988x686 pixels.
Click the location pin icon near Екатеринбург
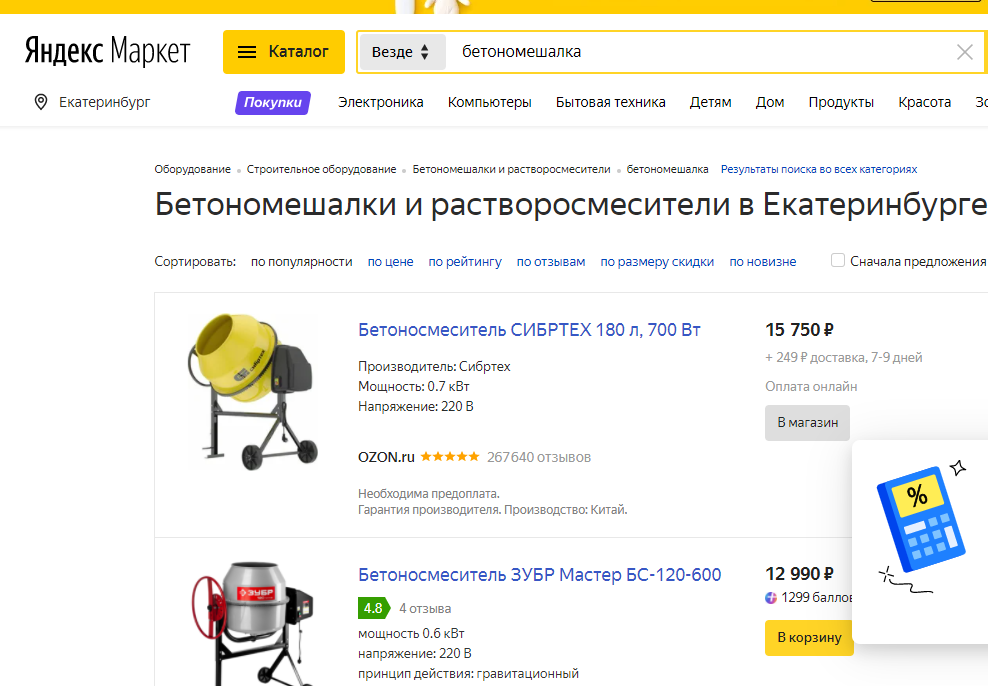pyautogui.click(x=41, y=102)
